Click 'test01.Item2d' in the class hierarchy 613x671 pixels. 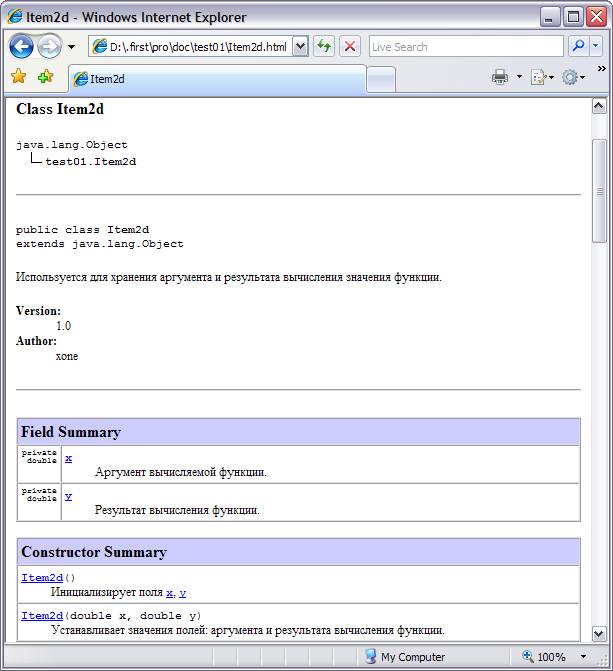click(x=91, y=162)
